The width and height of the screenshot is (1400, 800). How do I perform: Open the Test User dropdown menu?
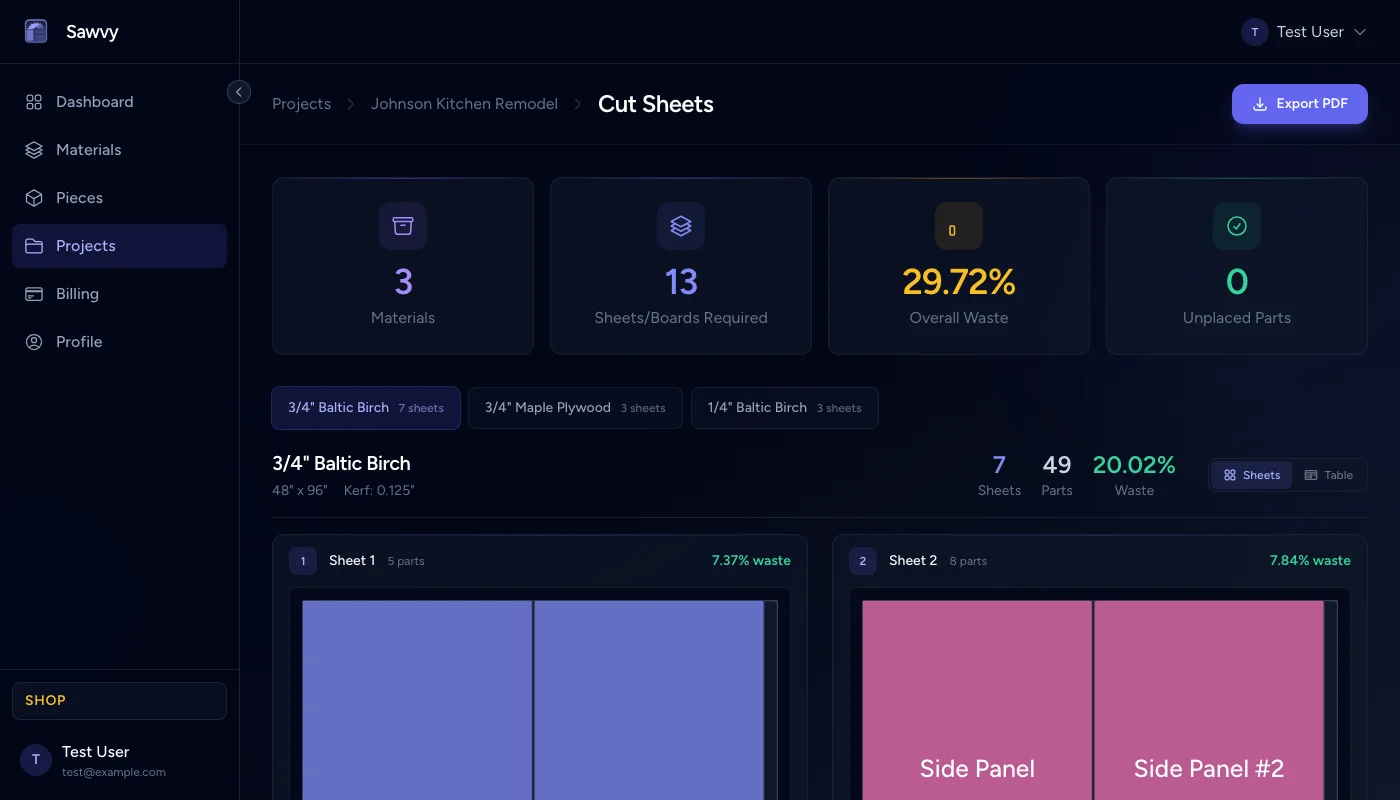[1304, 32]
